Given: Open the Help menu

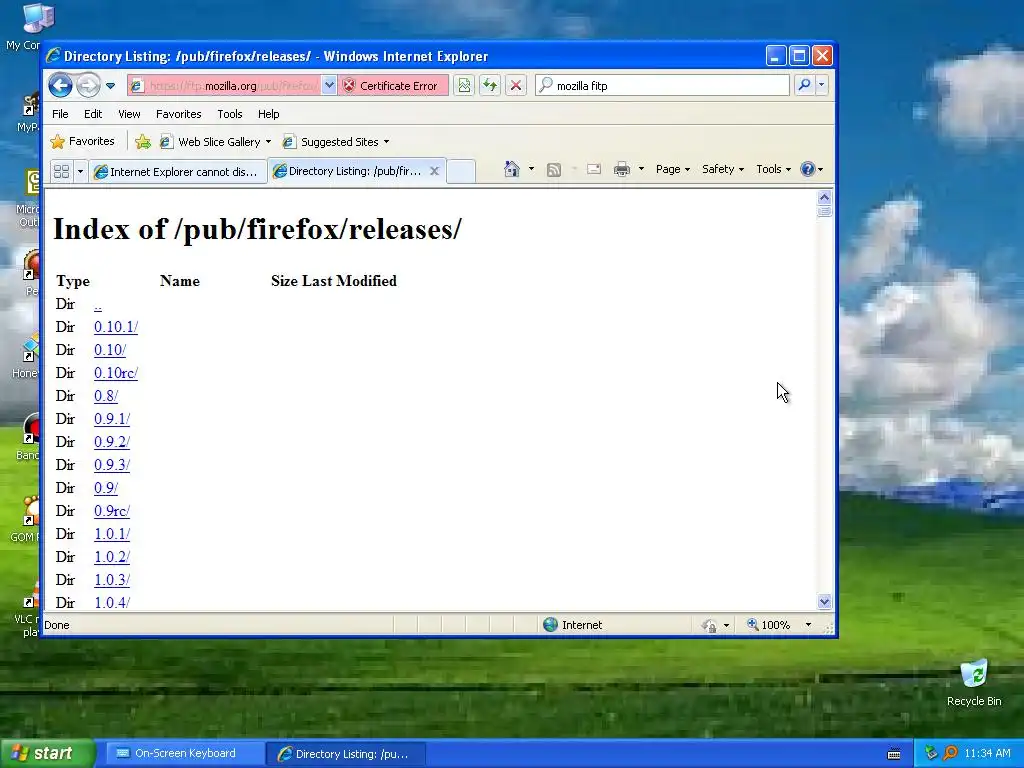Looking at the screenshot, I should pos(268,114).
